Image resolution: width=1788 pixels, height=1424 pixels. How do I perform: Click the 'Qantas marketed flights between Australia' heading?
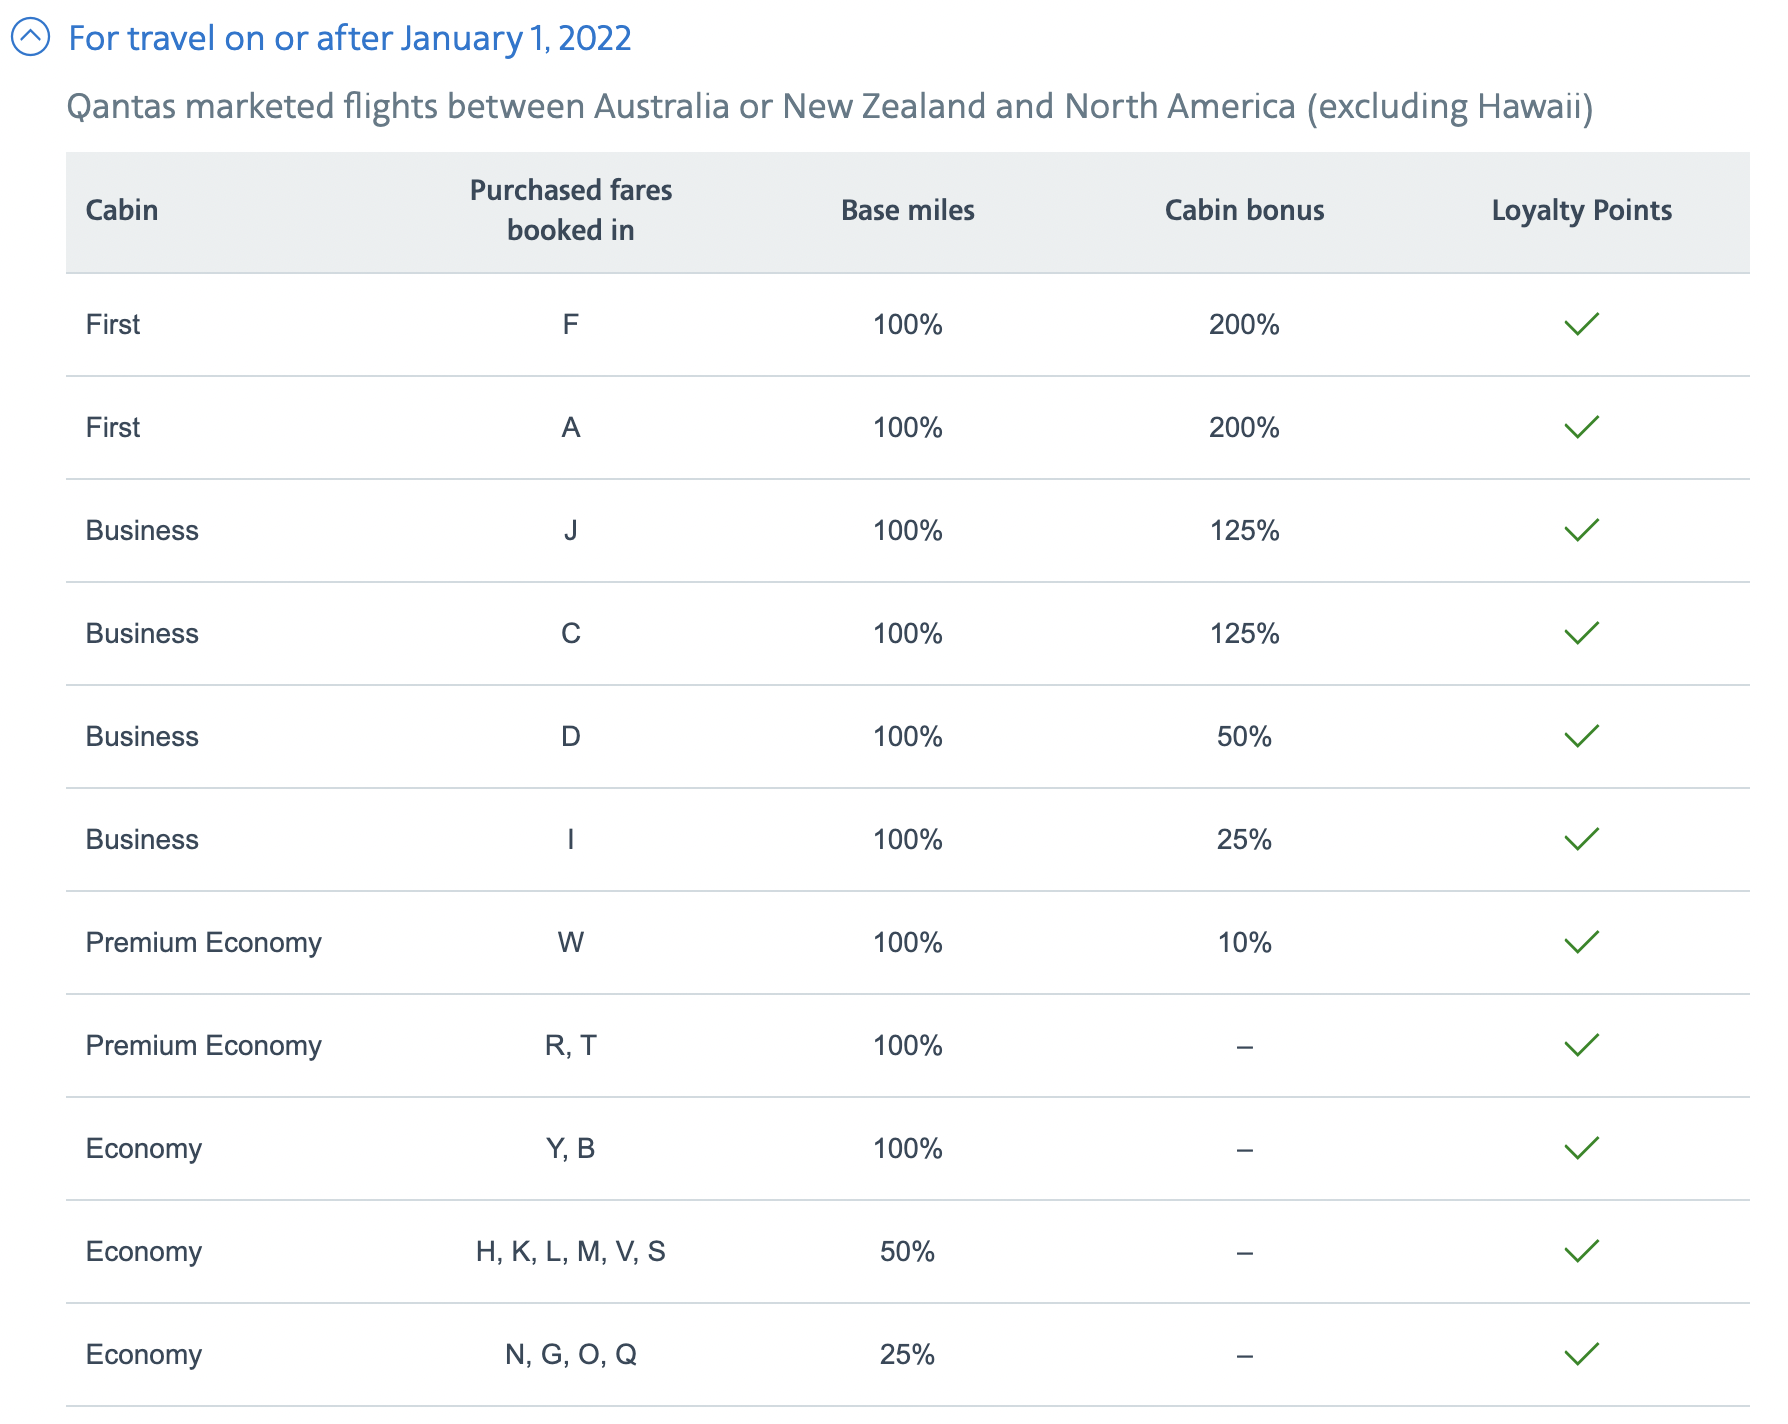tap(830, 106)
